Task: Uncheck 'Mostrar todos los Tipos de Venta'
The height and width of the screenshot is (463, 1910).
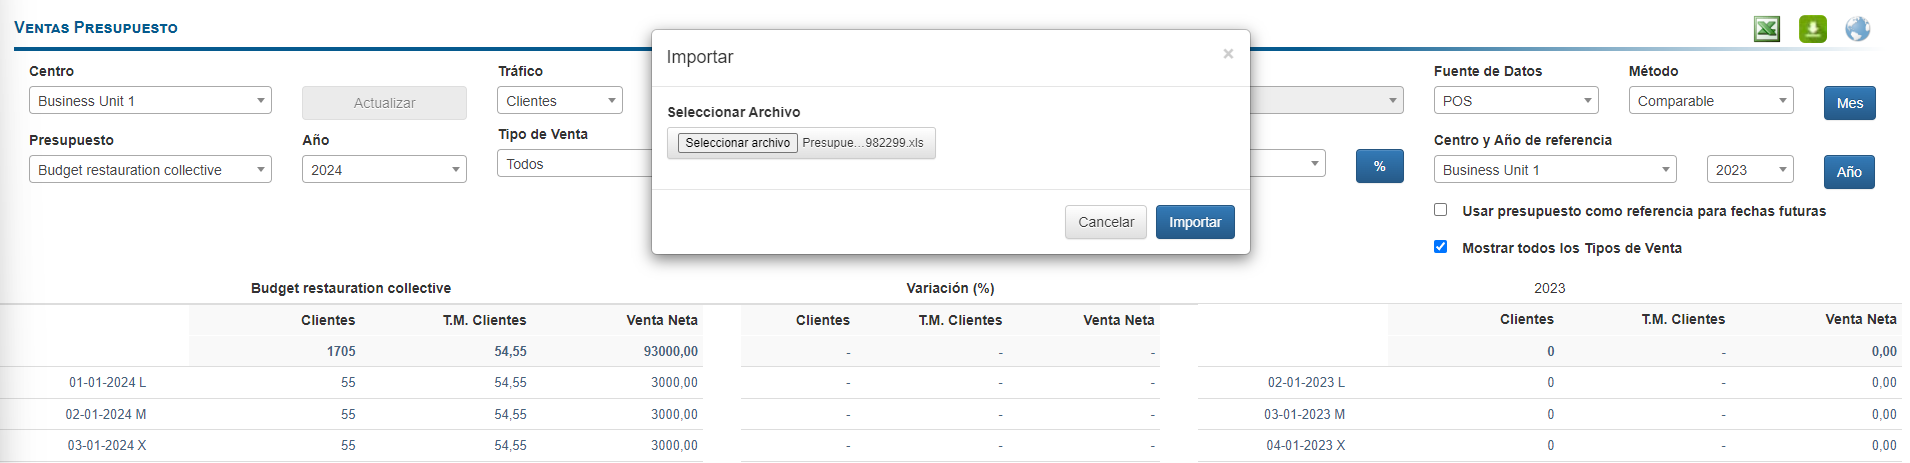Action: [1440, 247]
